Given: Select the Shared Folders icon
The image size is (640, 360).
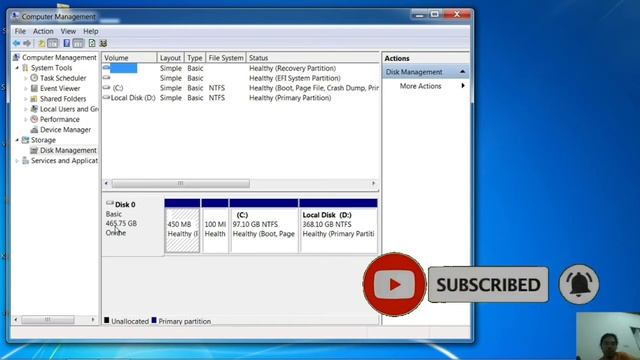Looking at the screenshot, I should 34,99.
